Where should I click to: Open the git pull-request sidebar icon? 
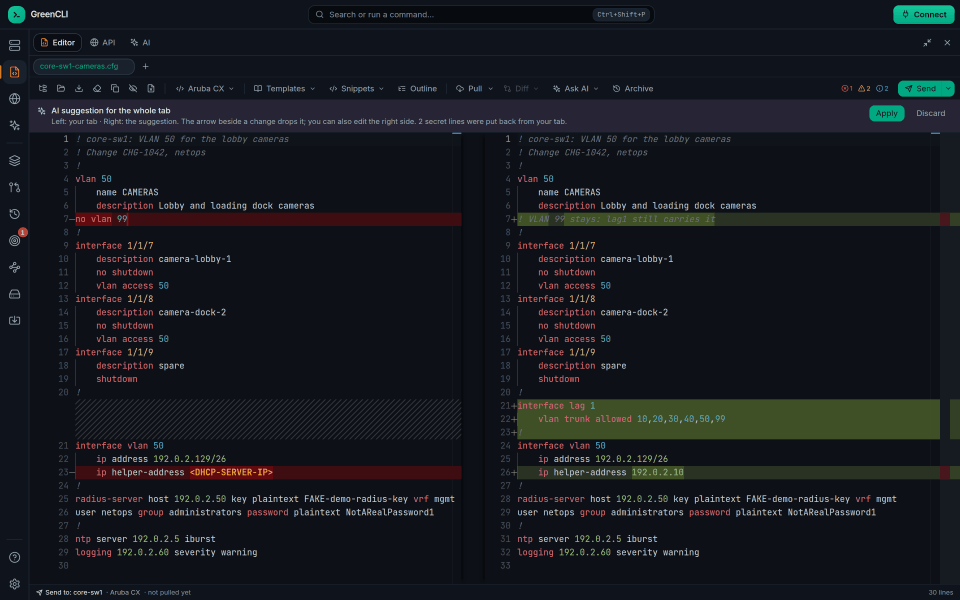pyautogui.click(x=15, y=187)
